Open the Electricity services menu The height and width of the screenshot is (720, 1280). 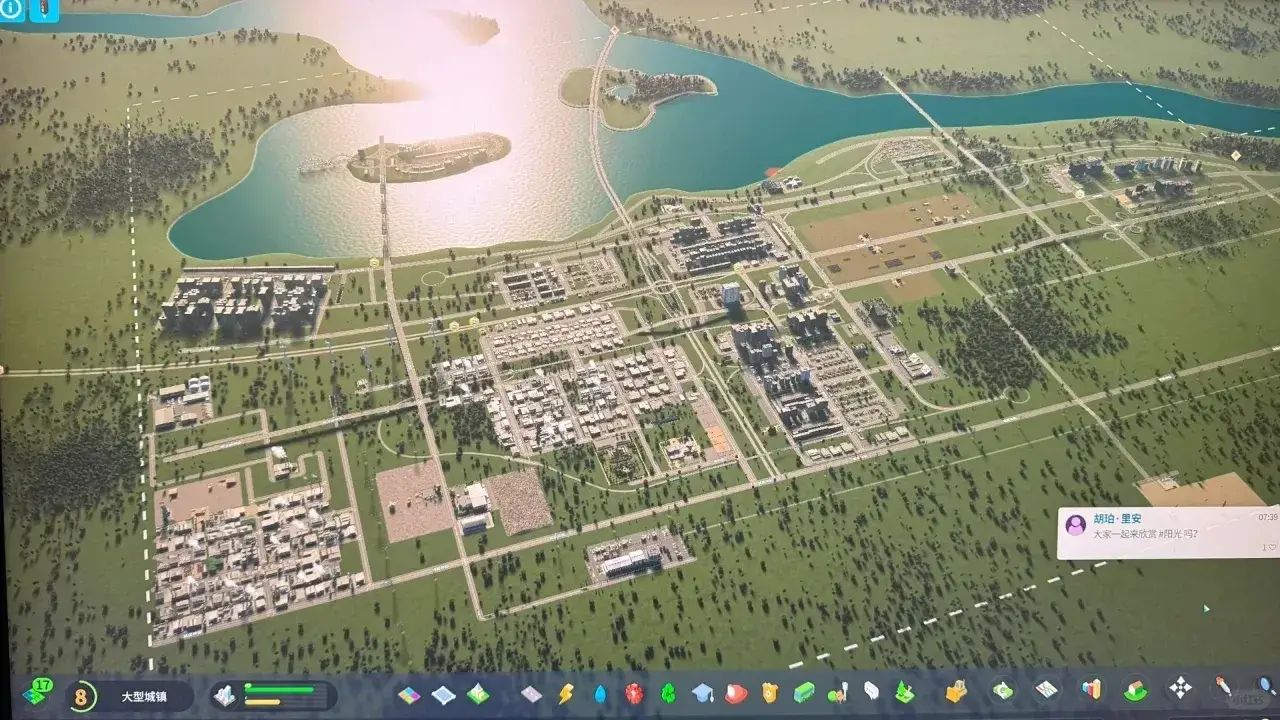[566, 693]
